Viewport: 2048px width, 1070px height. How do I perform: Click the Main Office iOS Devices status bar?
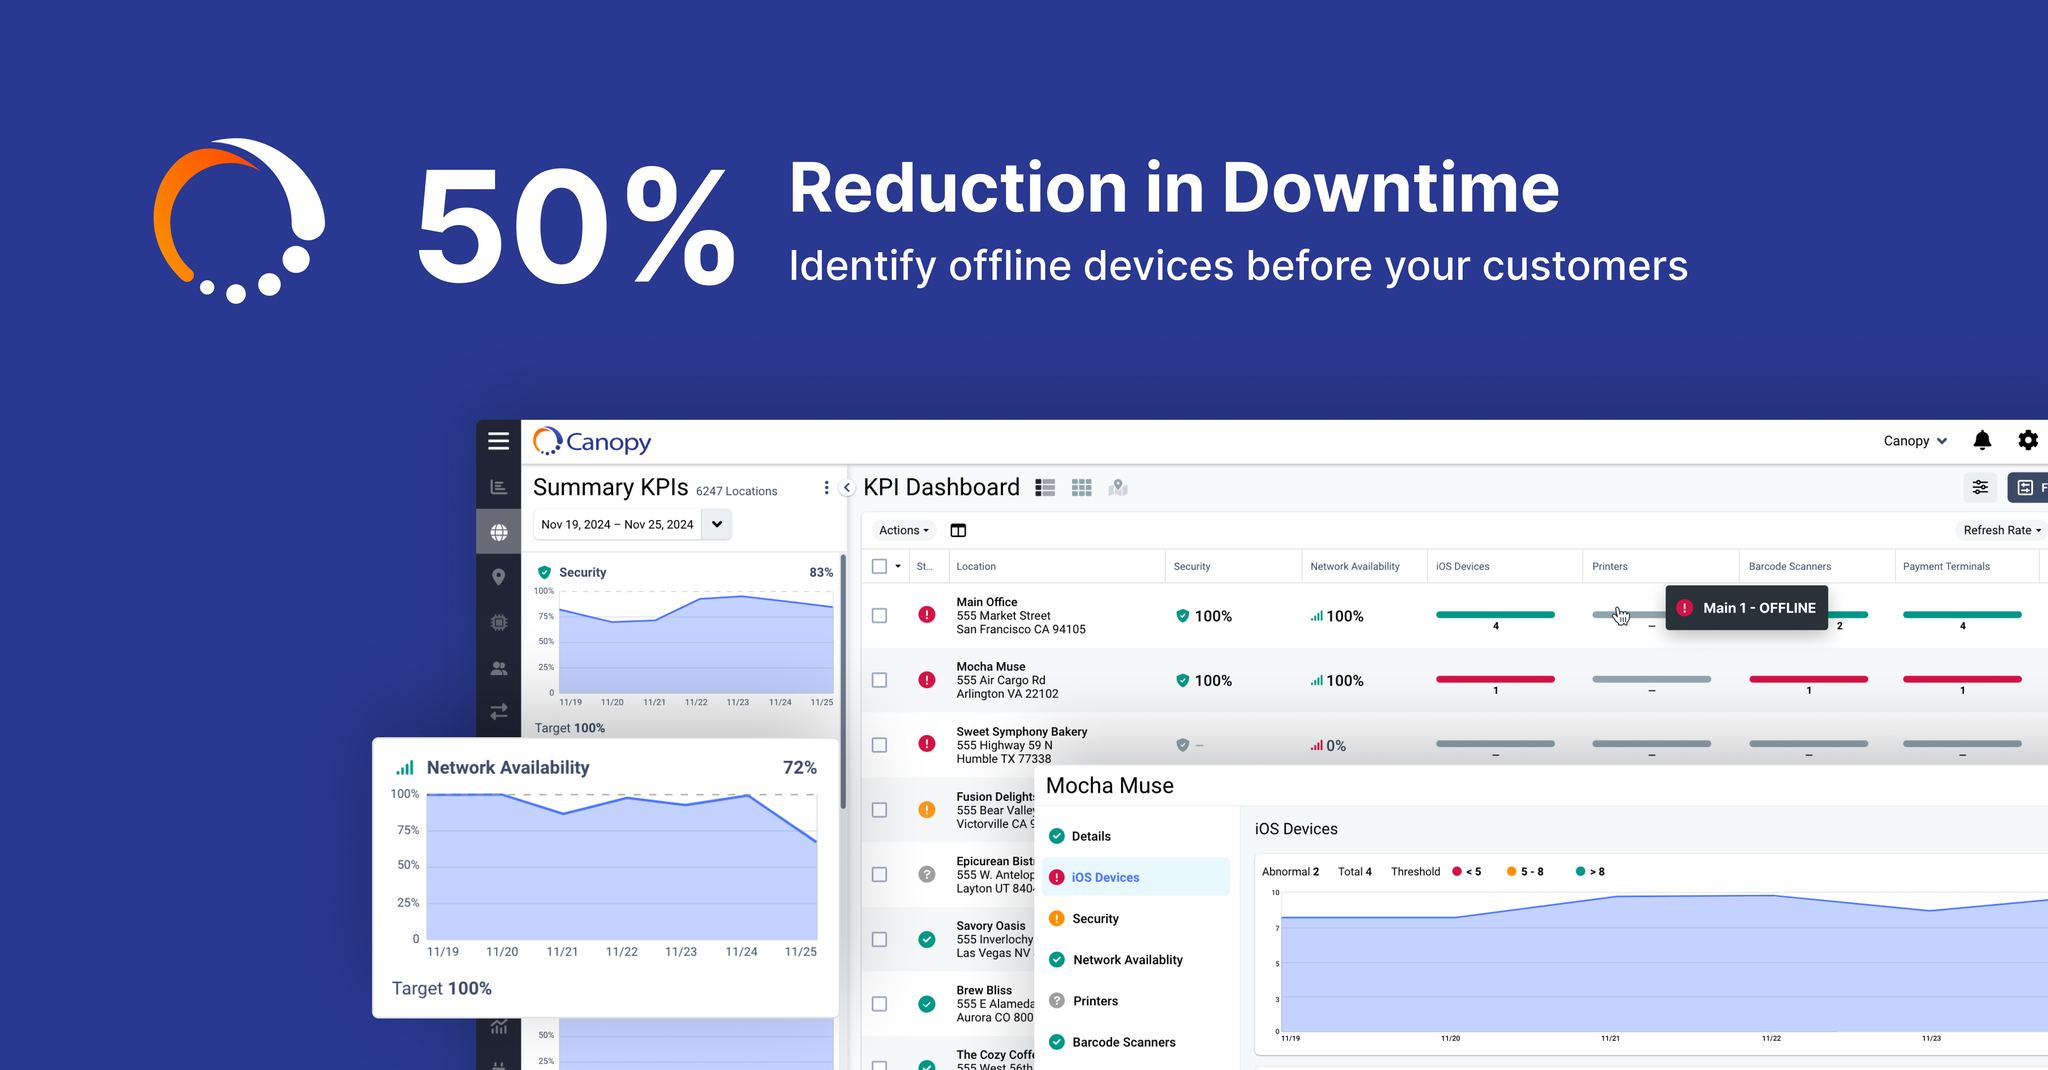click(x=1495, y=614)
